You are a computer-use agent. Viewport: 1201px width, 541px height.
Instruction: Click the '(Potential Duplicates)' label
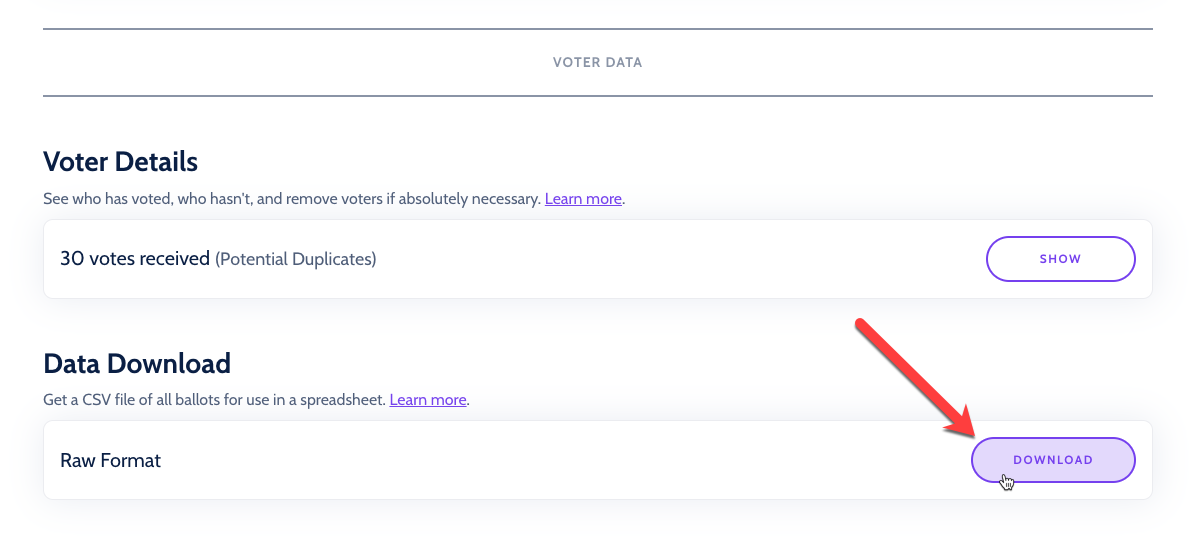tap(296, 259)
